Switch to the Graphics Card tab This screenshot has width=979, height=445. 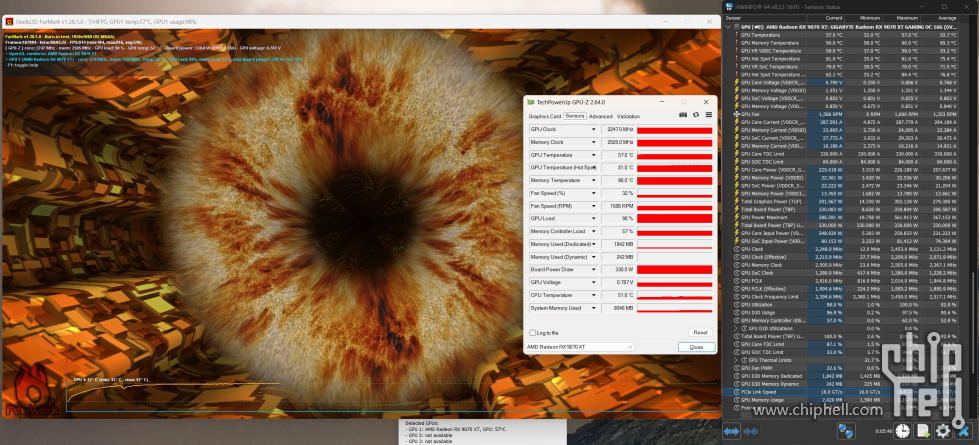click(x=544, y=116)
